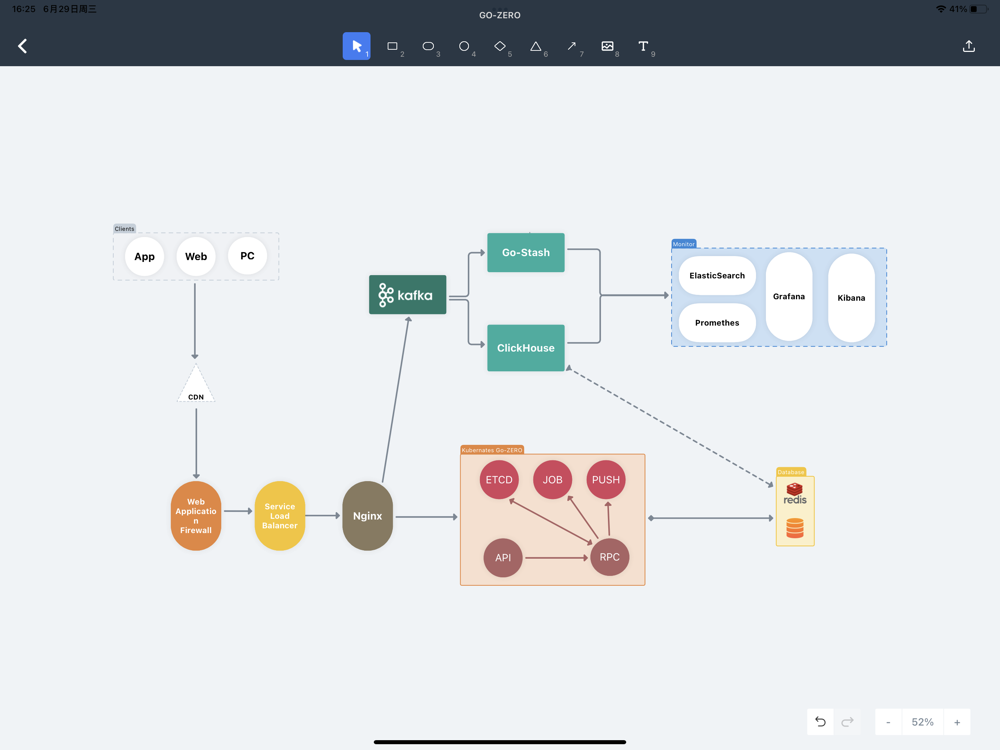The image size is (1000, 750).
Task: Select the PUSH circle
Action: [606, 480]
